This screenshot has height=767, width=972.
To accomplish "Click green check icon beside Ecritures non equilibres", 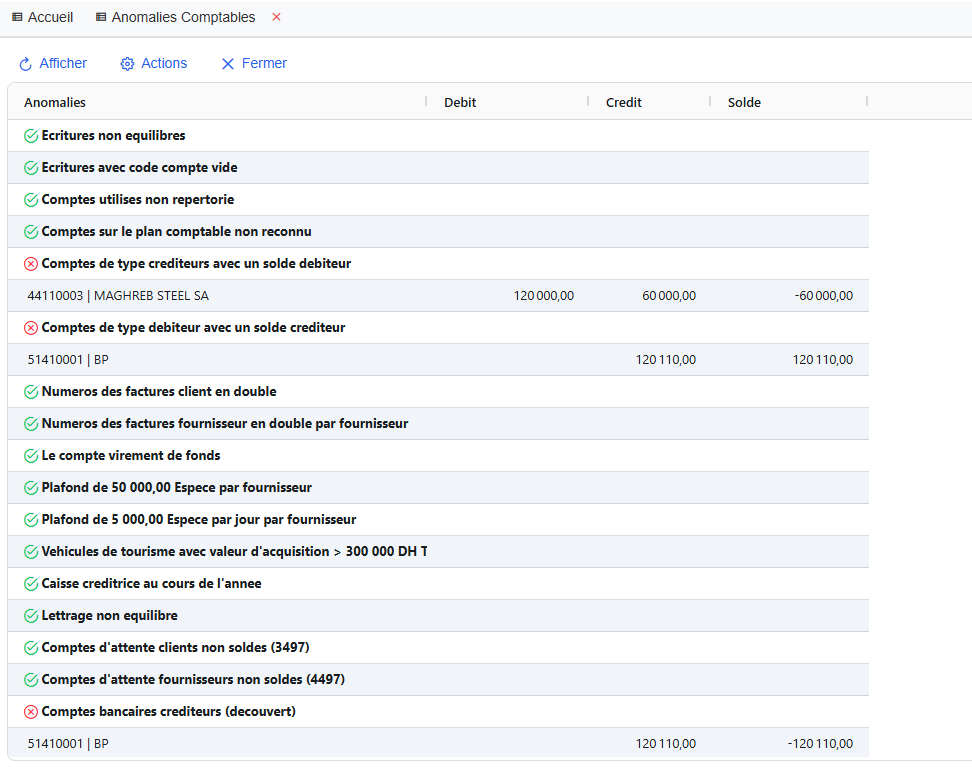I will 31,136.
